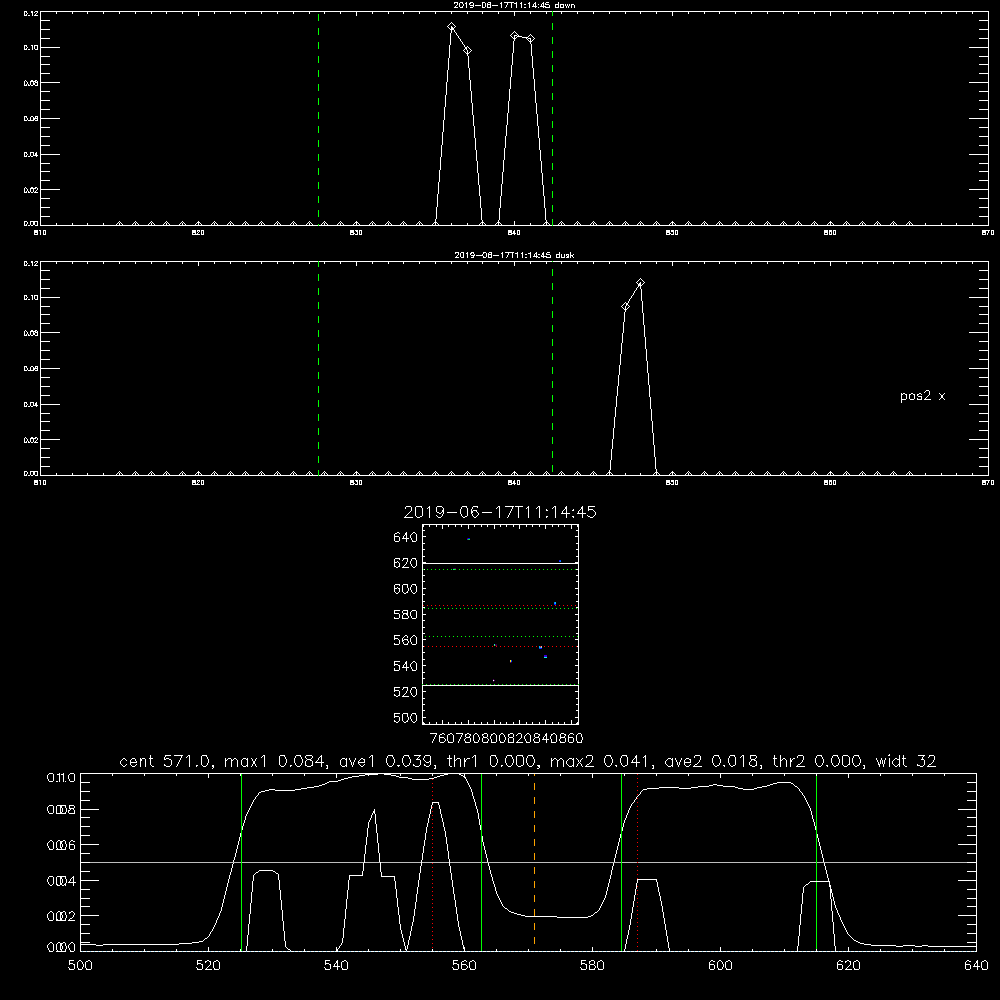Select the diamond marker at 840 in dawn plot
Image resolution: width=1000 pixels, height=1000 pixels.
[x=515, y=36]
